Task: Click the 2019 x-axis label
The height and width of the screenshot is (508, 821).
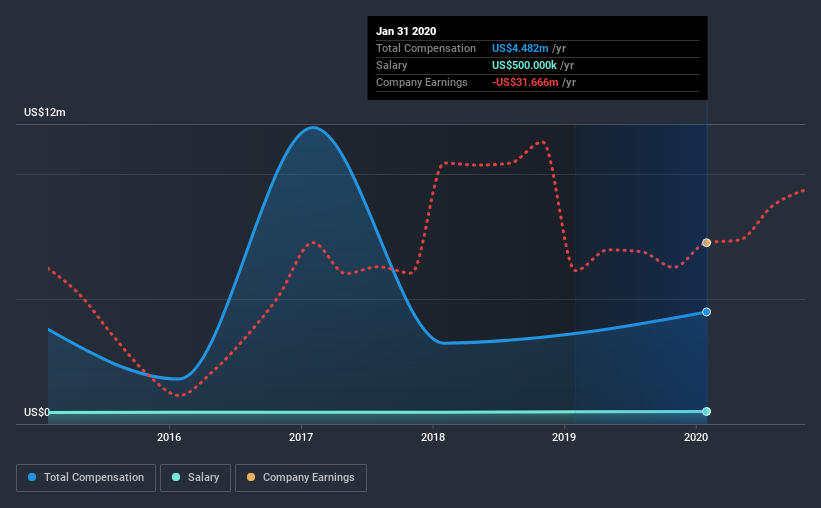Action: 564,437
